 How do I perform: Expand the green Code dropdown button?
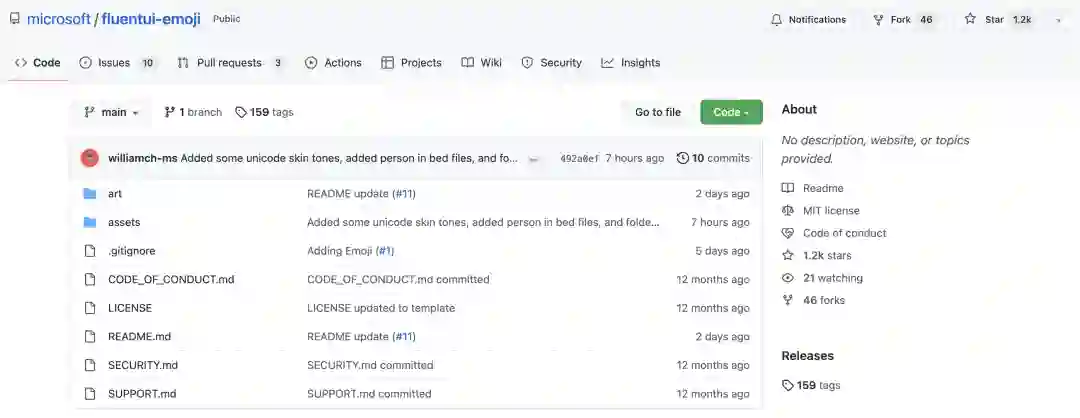coord(731,112)
